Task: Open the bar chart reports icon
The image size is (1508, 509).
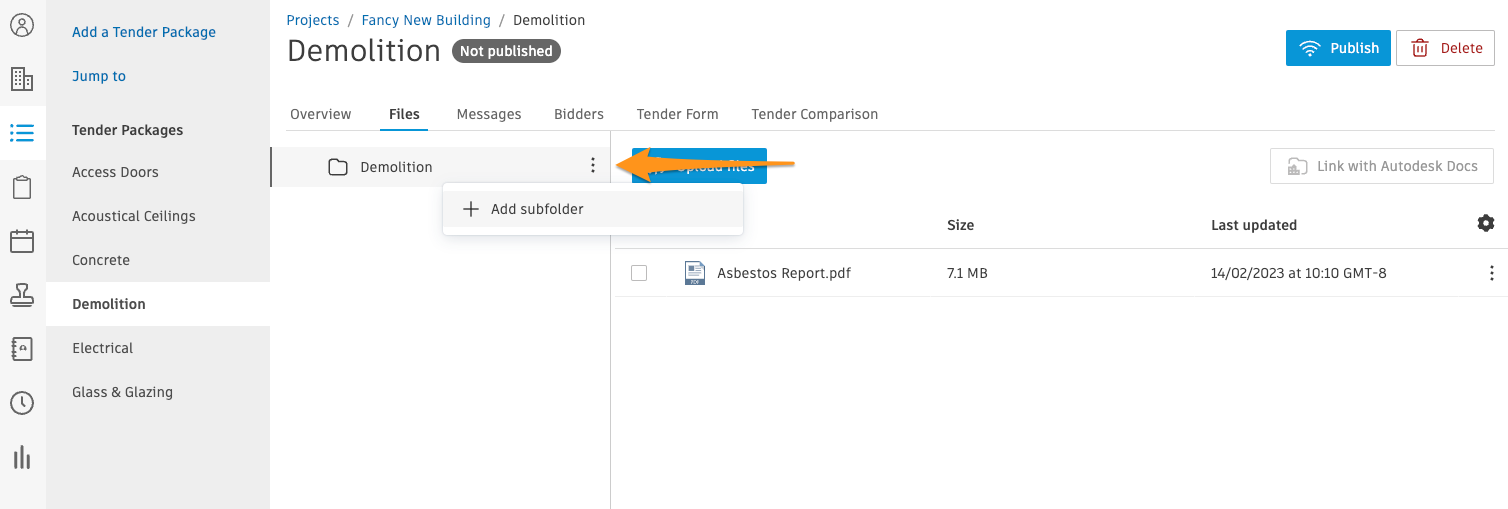Action: (x=22, y=457)
